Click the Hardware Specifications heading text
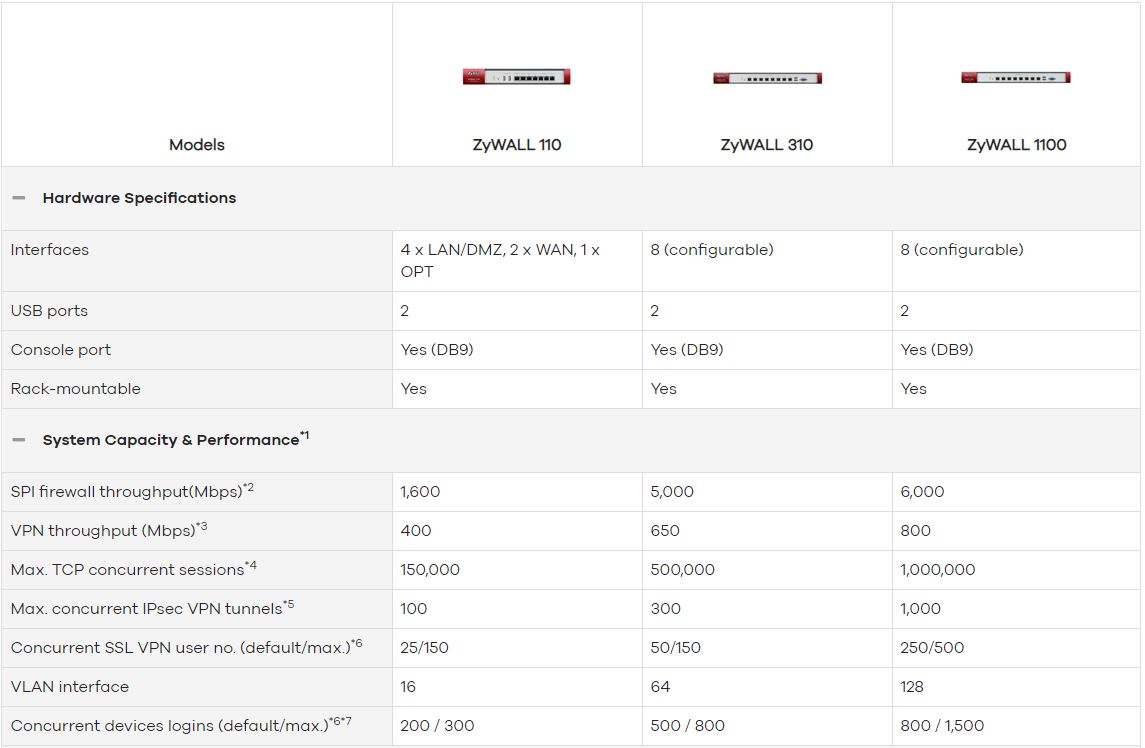The width and height of the screenshot is (1145, 748). 139,198
